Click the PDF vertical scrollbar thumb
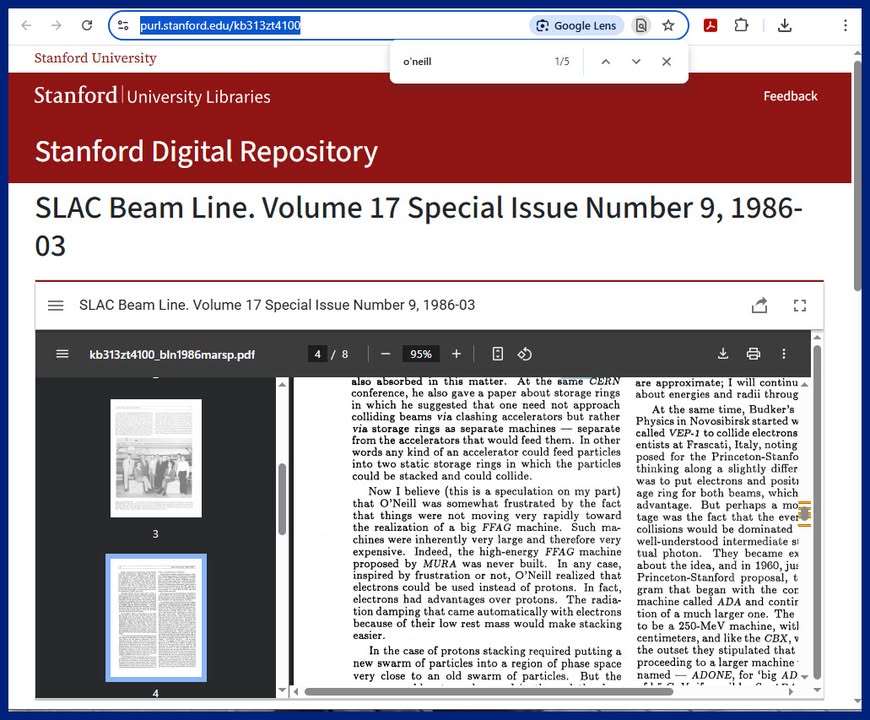The height and width of the screenshot is (720, 870). pos(805,513)
